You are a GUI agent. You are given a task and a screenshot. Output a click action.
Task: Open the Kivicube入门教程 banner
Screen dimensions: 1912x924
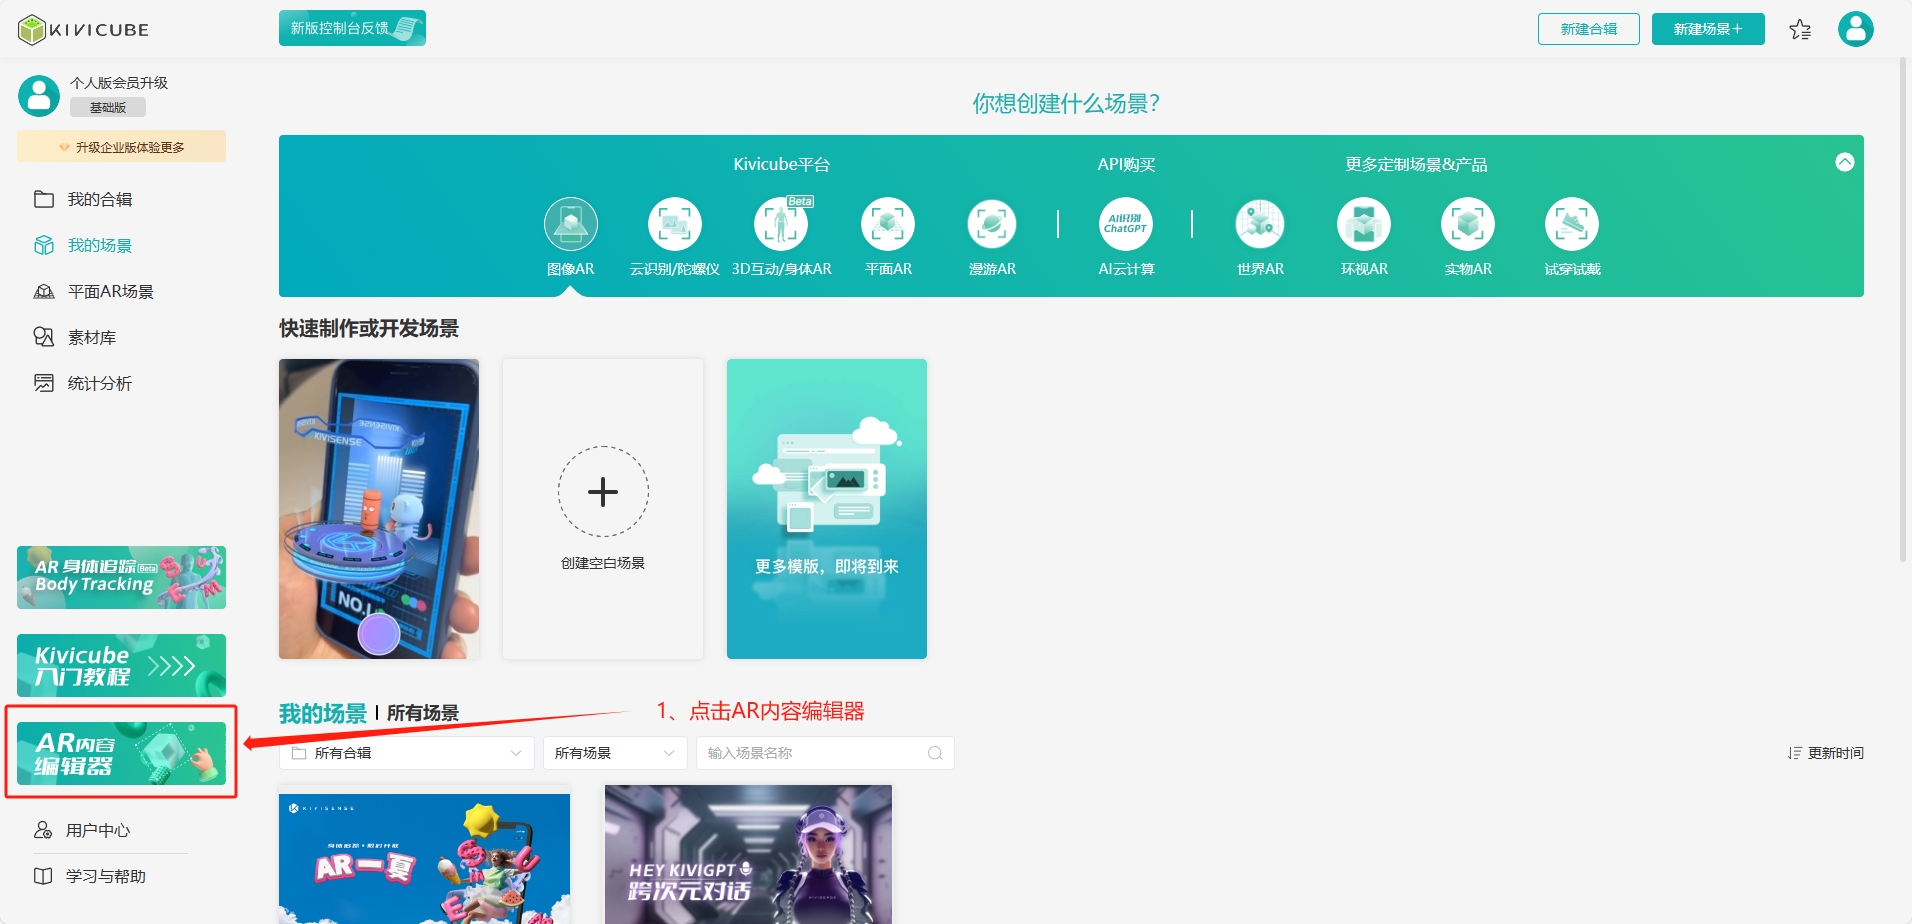(x=121, y=665)
